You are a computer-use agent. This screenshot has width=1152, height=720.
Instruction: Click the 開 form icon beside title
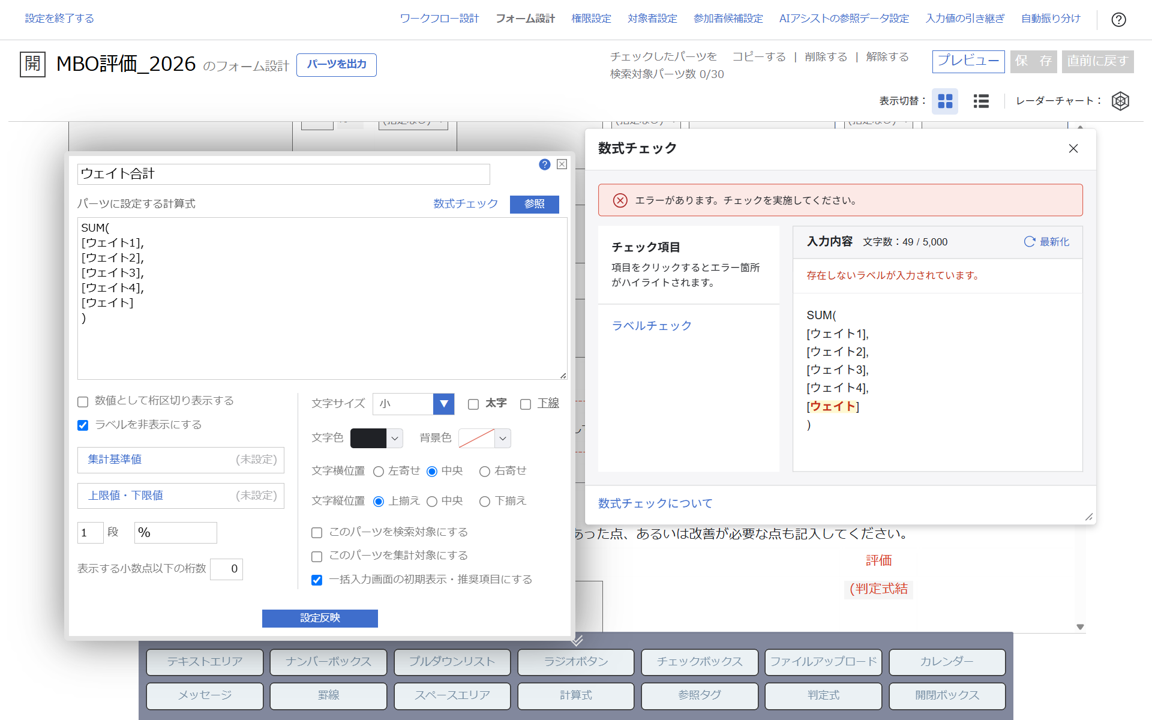(32, 64)
